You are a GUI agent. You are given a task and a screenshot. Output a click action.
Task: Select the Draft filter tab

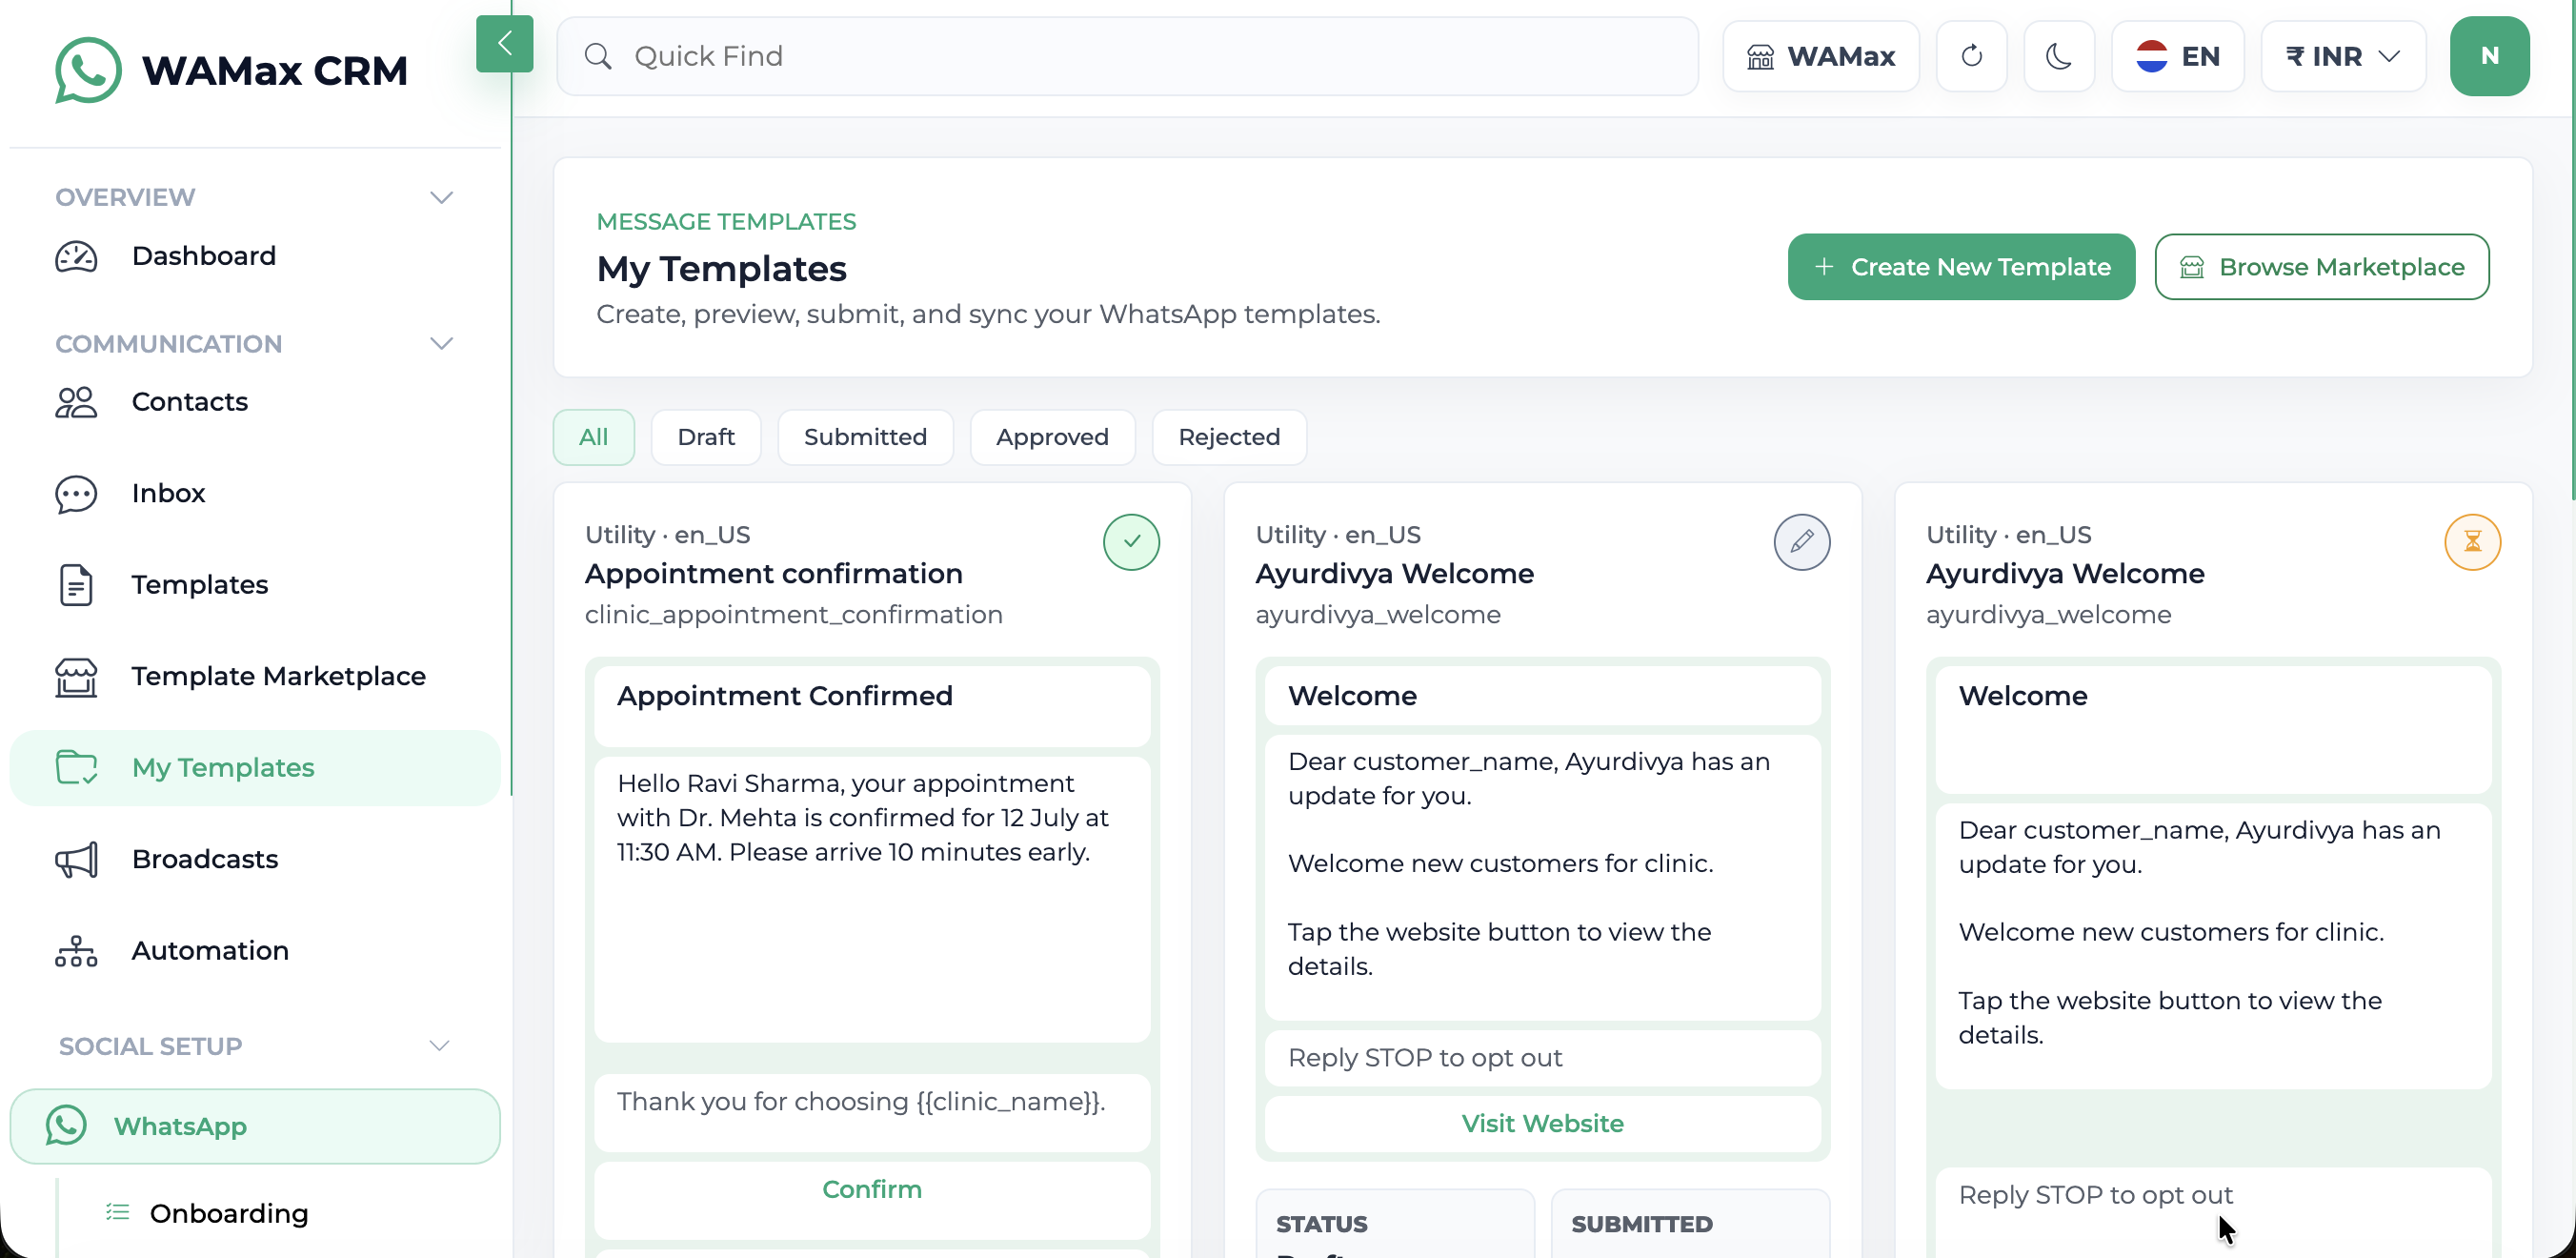[x=705, y=437]
